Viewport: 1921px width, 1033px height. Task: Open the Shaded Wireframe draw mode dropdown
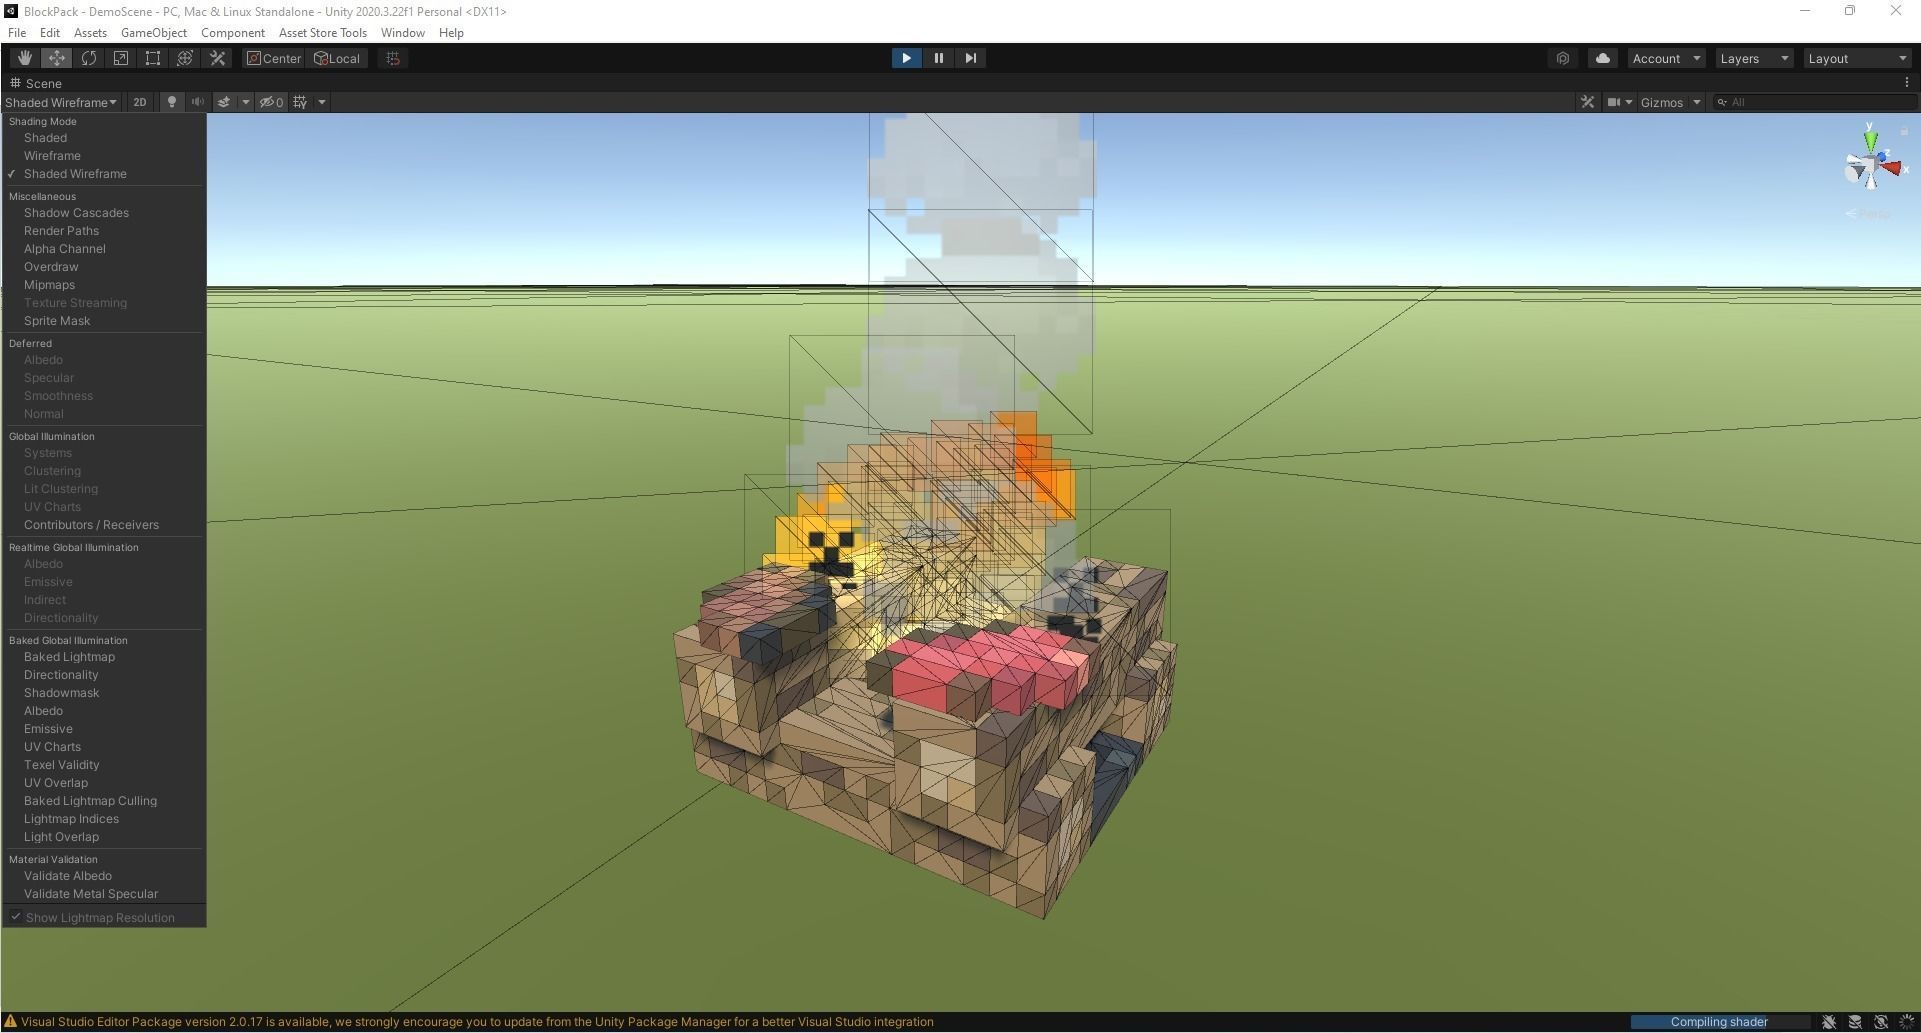coord(60,101)
